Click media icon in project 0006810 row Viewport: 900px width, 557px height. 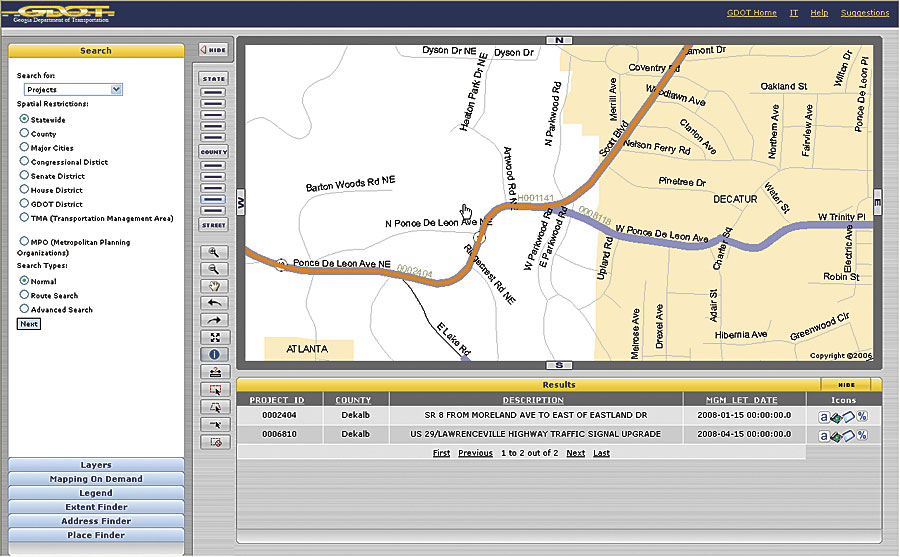(x=836, y=437)
